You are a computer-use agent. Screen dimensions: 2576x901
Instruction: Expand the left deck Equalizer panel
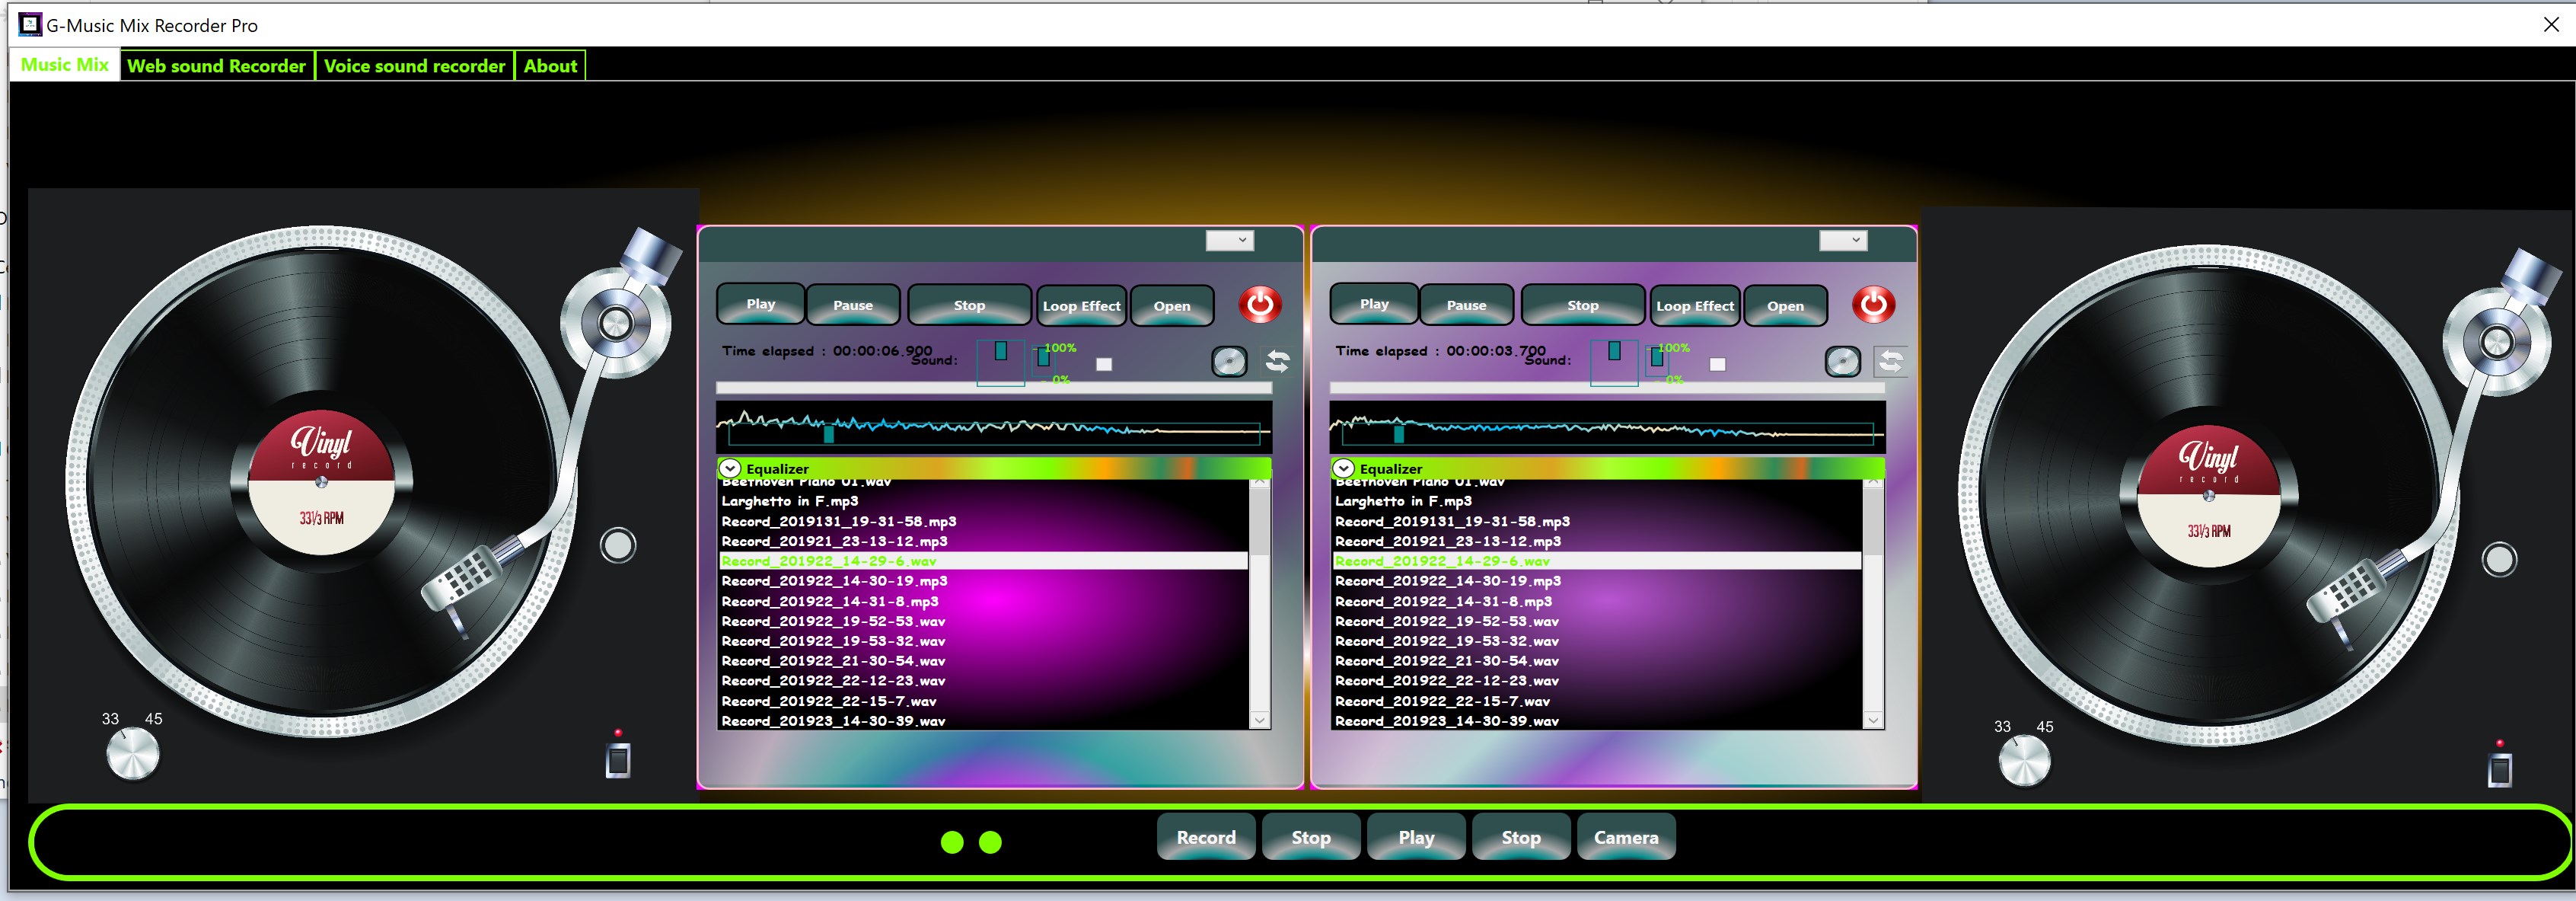731,468
